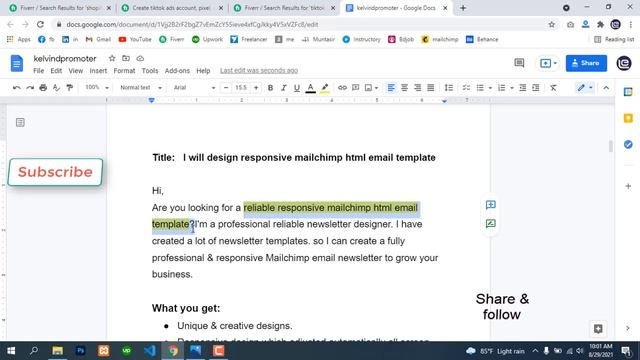Toggle bold formatting
640x360 pixels.
click(x=270, y=88)
